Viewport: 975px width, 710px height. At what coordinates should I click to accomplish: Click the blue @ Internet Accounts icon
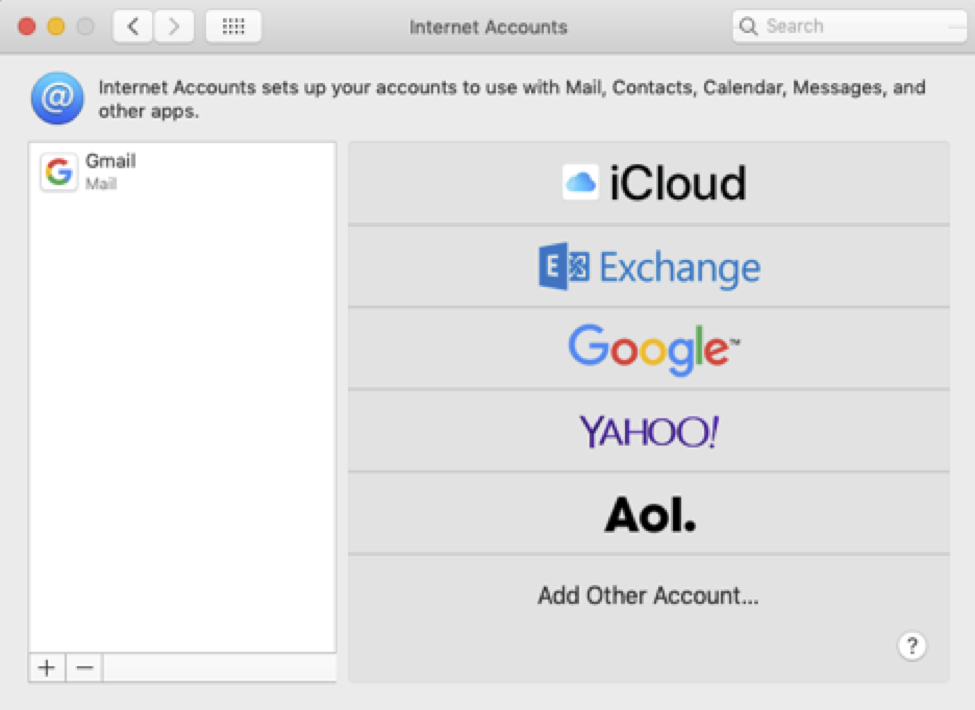tap(57, 98)
